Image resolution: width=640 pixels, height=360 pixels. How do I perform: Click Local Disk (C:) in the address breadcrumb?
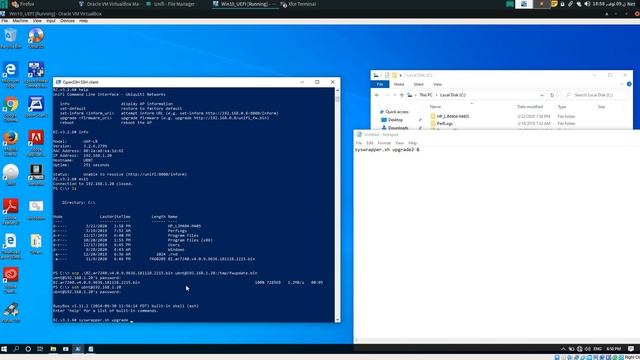point(453,95)
